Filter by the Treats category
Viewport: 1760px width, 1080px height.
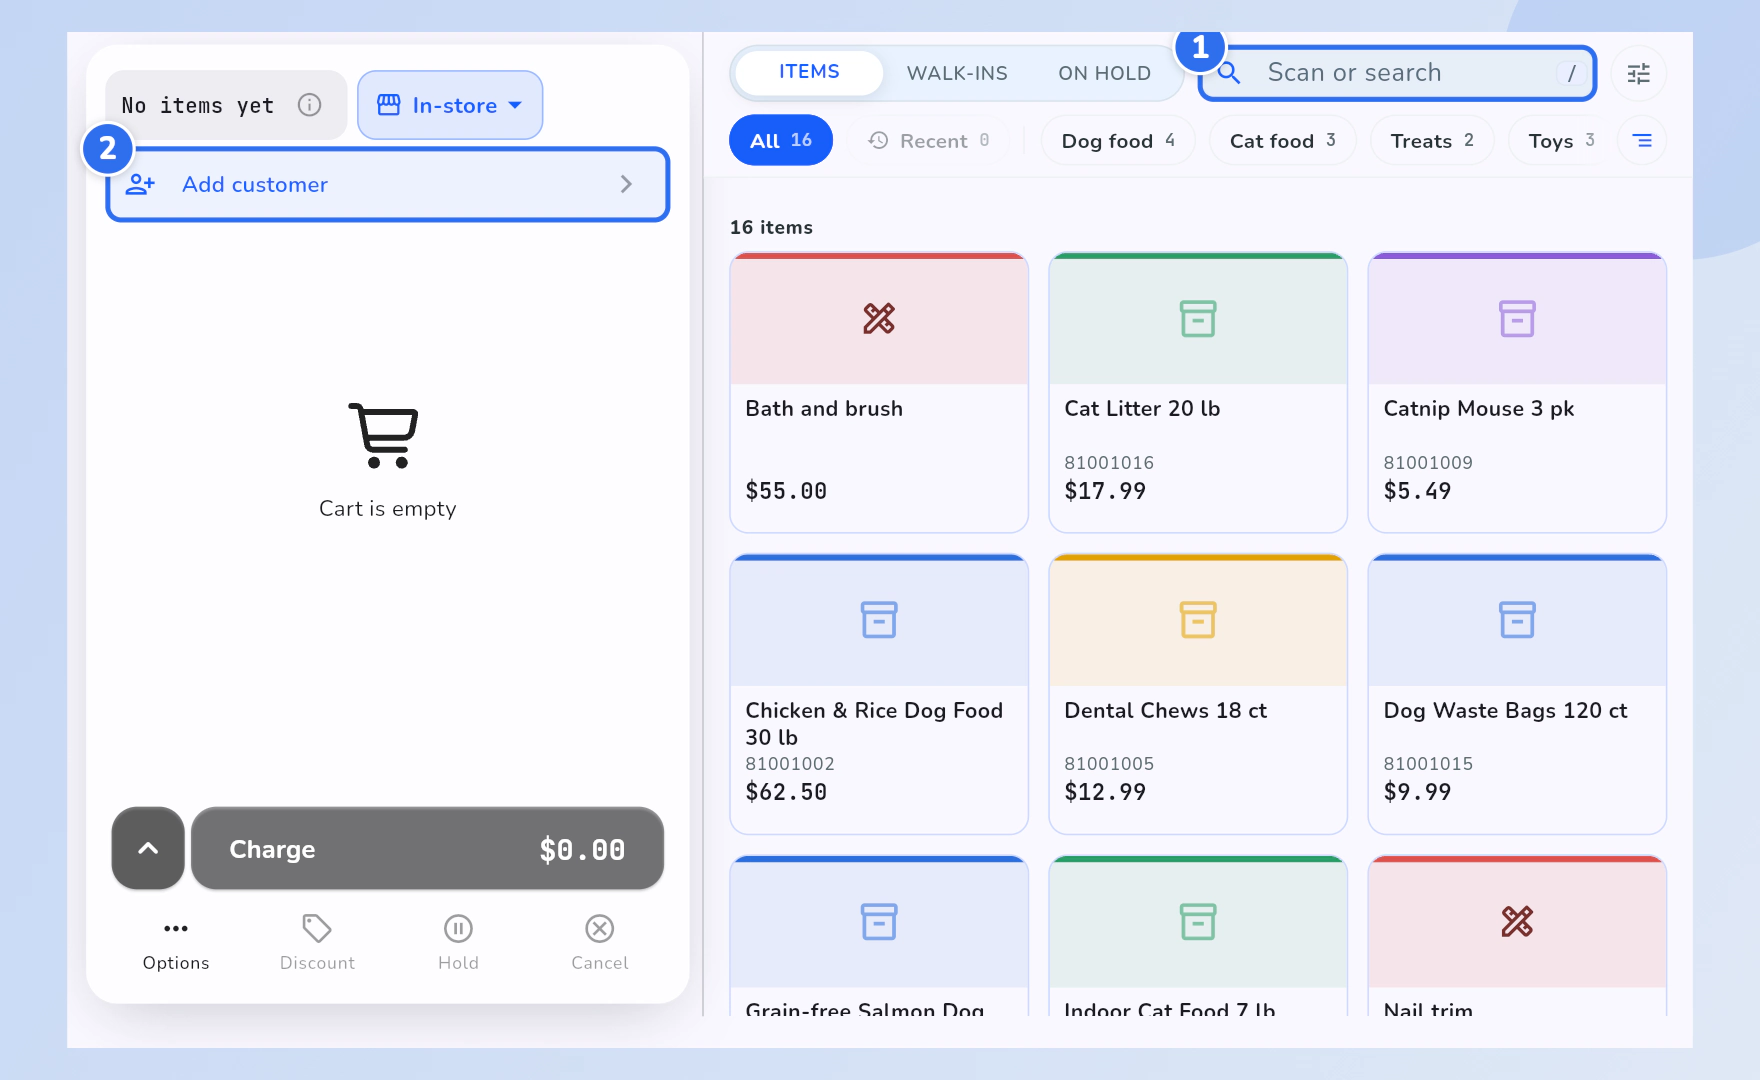(x=1432, y=141)
